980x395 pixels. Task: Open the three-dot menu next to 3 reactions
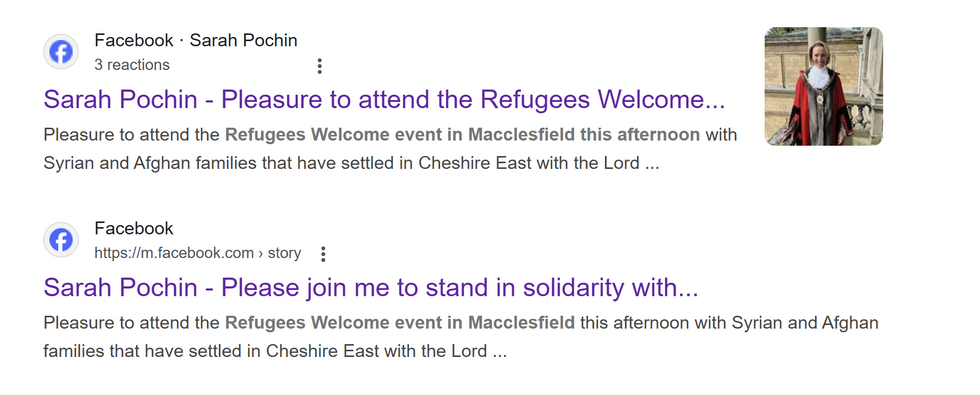click(x=319, y=66)
